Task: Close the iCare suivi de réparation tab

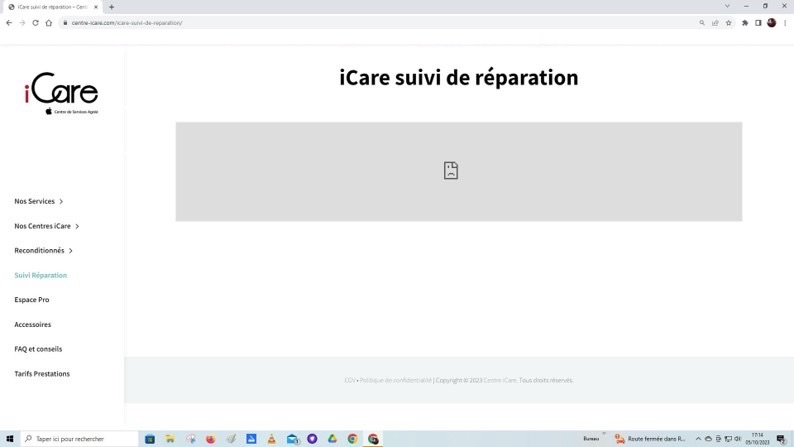Action: [x=96, y=7]
